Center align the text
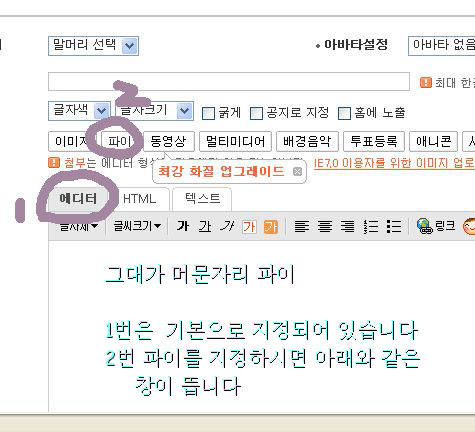The height and width of the screenshot is (432, 475). (325, 227)
